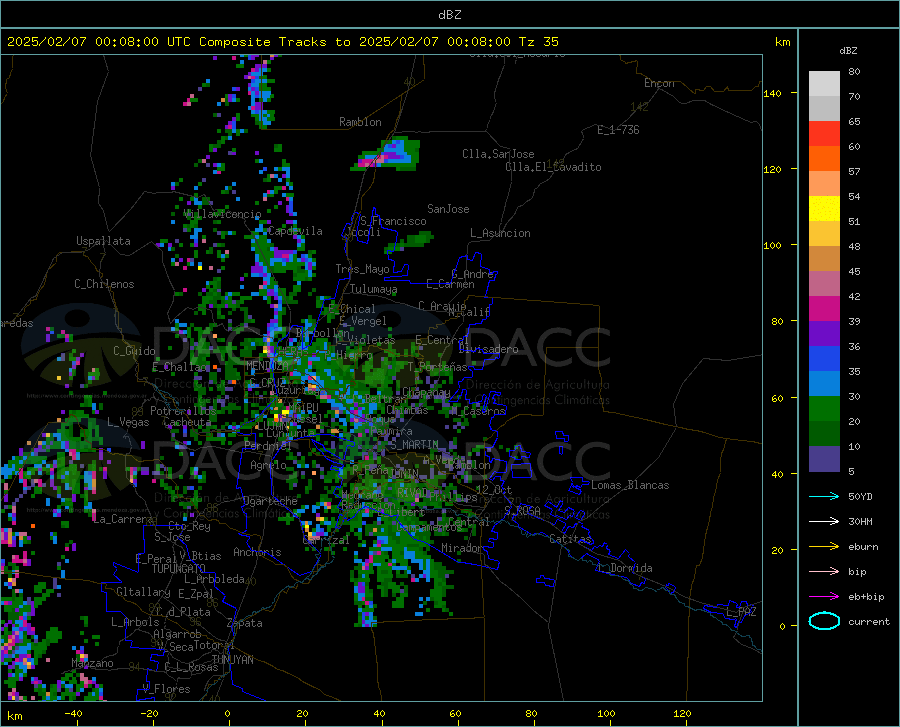The width and height of the screenshot is (900, 727).
Task: Click the eburn legend label
Action: pos(863,547)
